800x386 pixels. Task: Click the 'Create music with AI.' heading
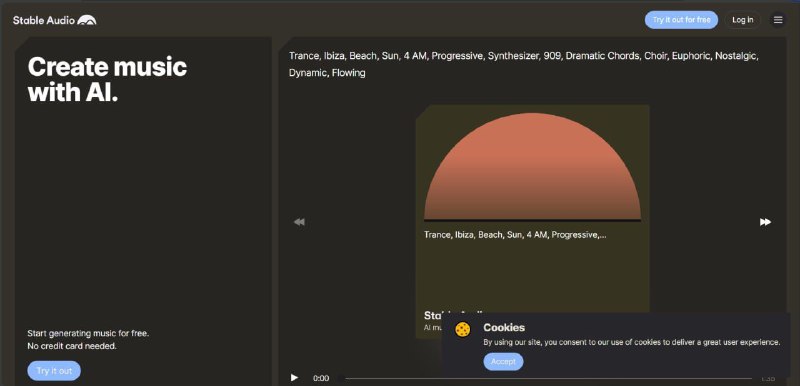[x=107, y=80]
